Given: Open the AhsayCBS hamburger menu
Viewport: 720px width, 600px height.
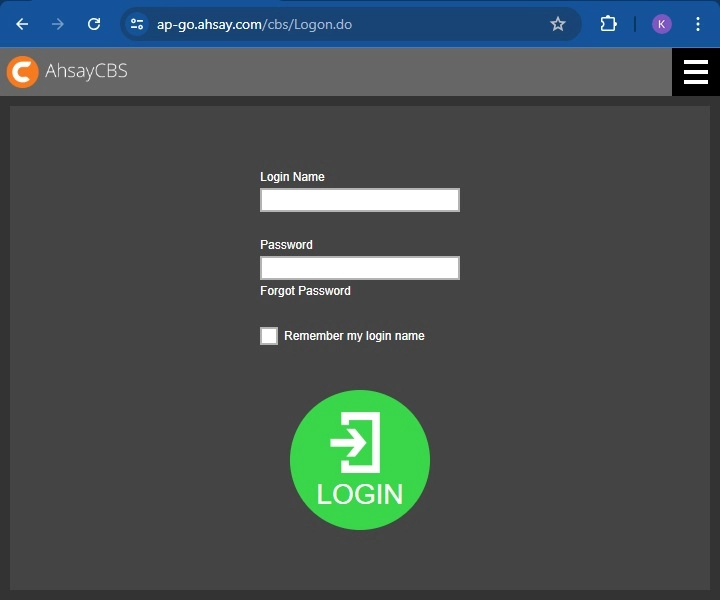Looking at the screenshot, I should (x=696, y=72).
